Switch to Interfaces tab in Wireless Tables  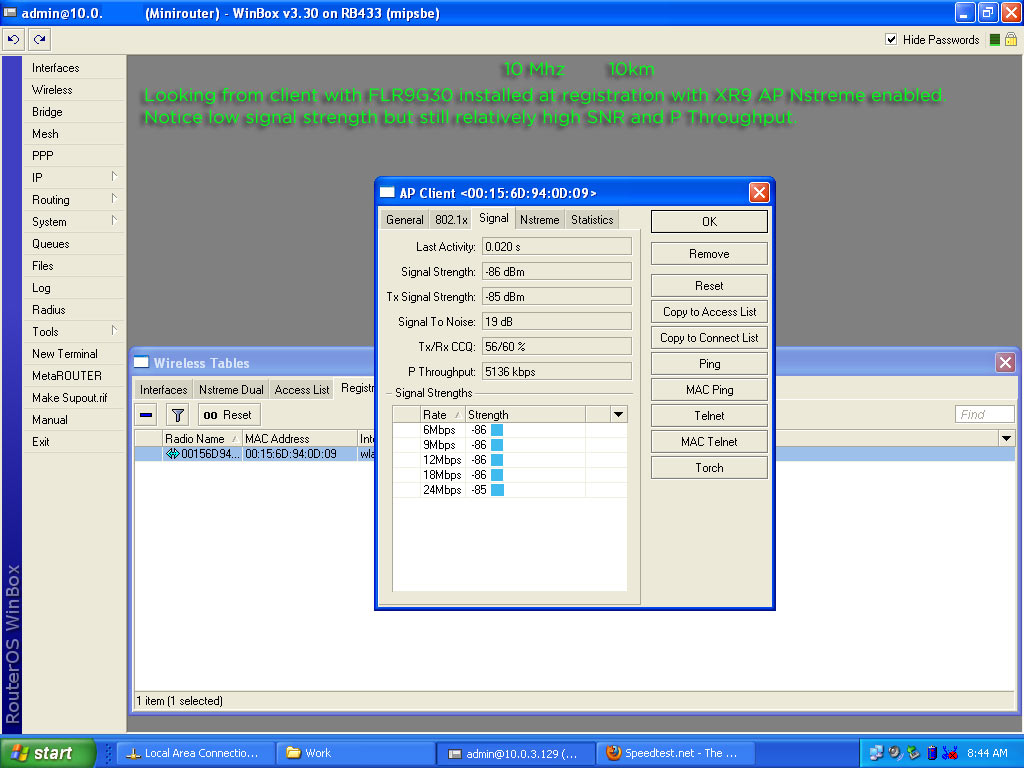coord(163,390)
